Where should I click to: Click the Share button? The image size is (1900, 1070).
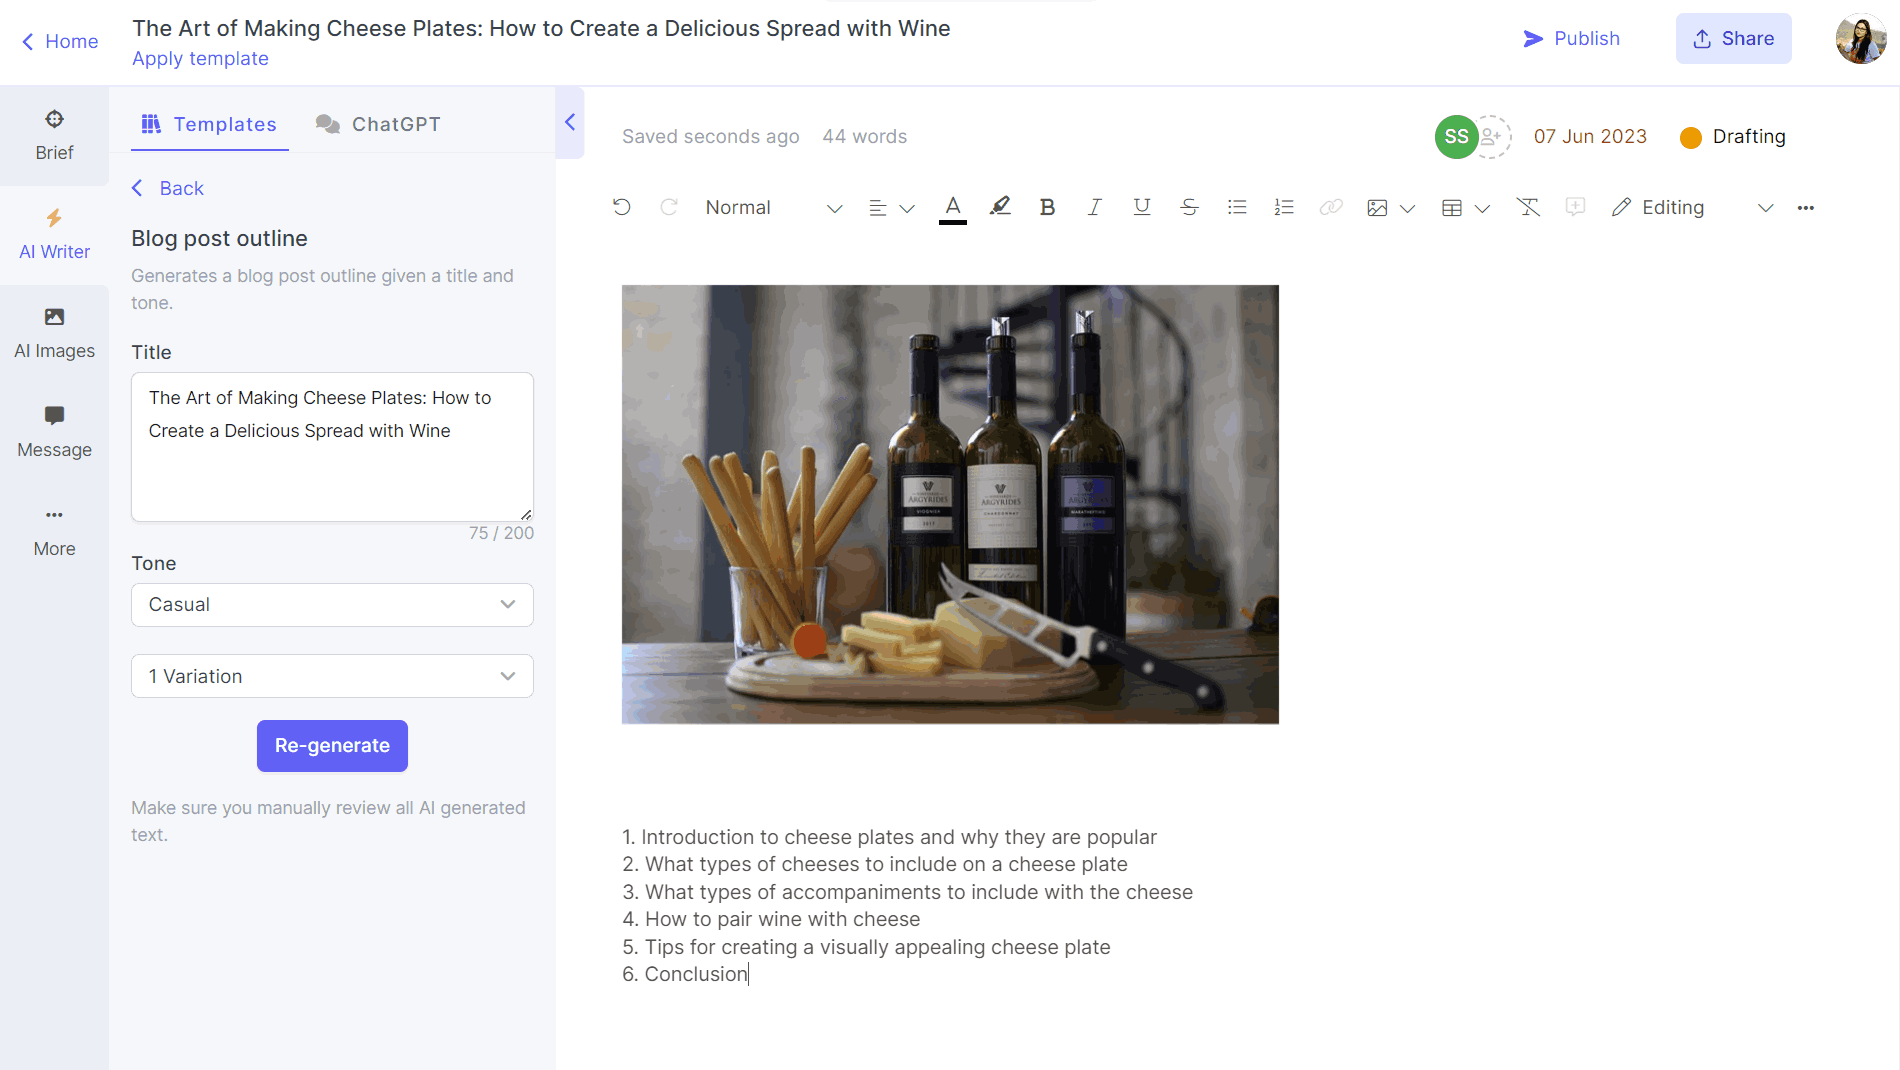pyautogui.click(x=1733, y=38)
